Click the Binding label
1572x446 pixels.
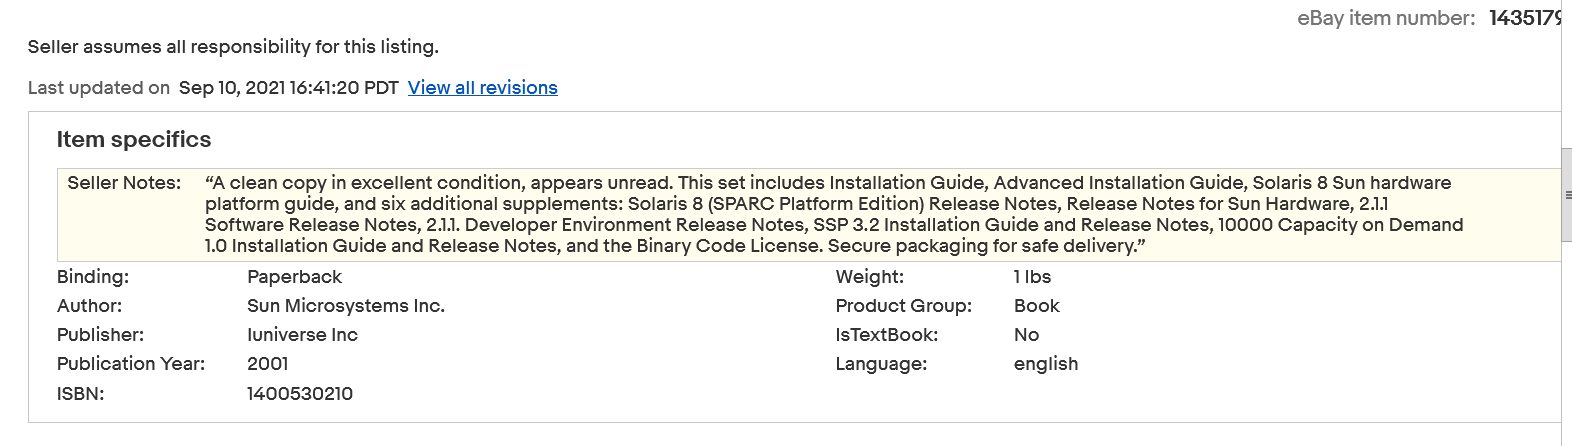tap(93, 277)
